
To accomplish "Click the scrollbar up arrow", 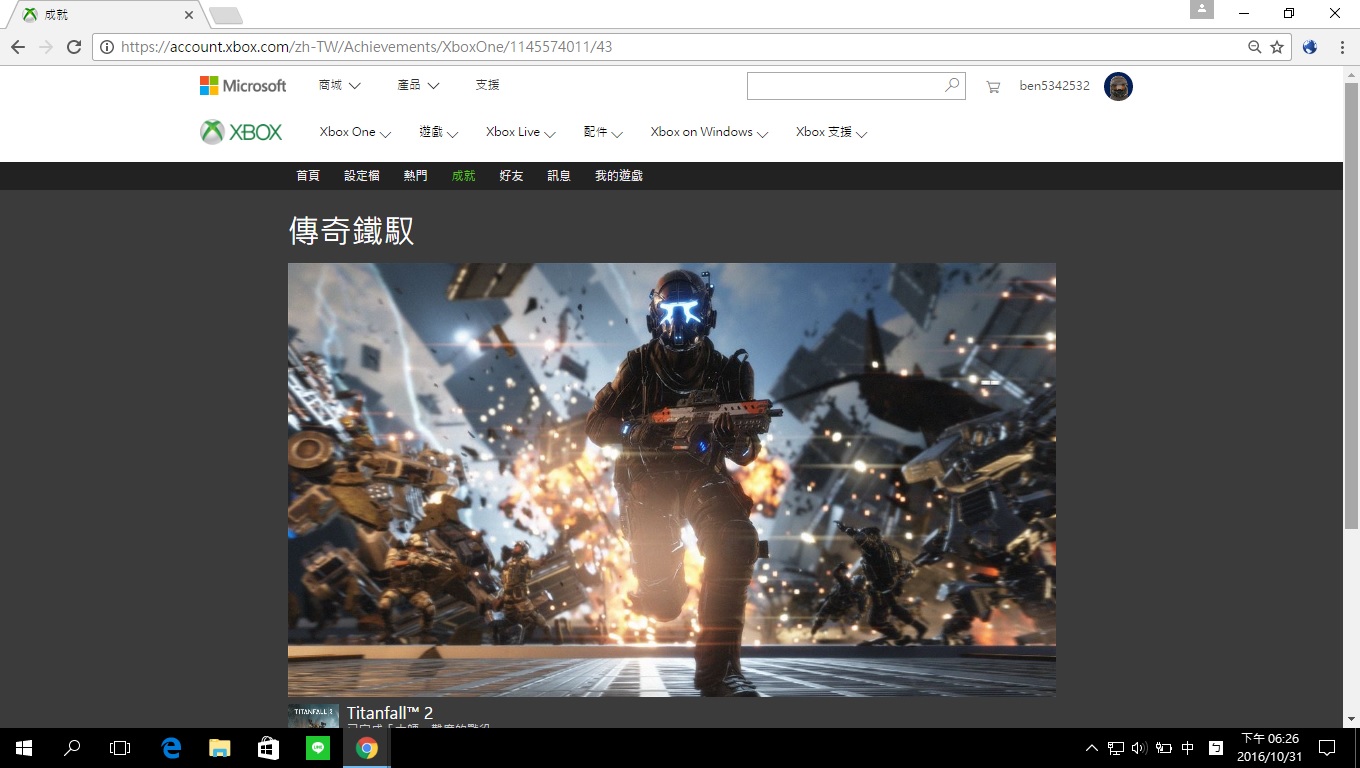I will pos(1351,75).
